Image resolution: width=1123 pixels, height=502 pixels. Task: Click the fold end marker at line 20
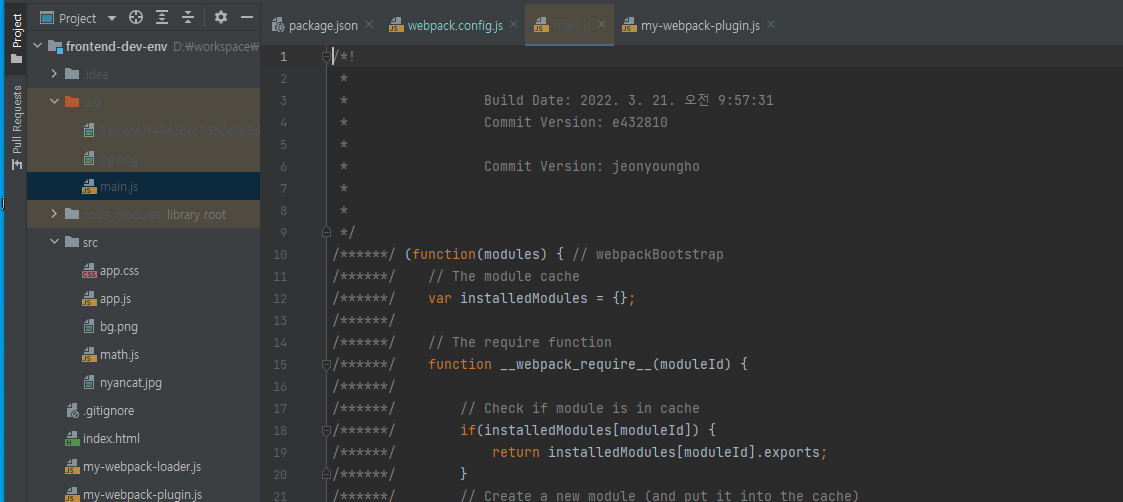click(327, 474)
